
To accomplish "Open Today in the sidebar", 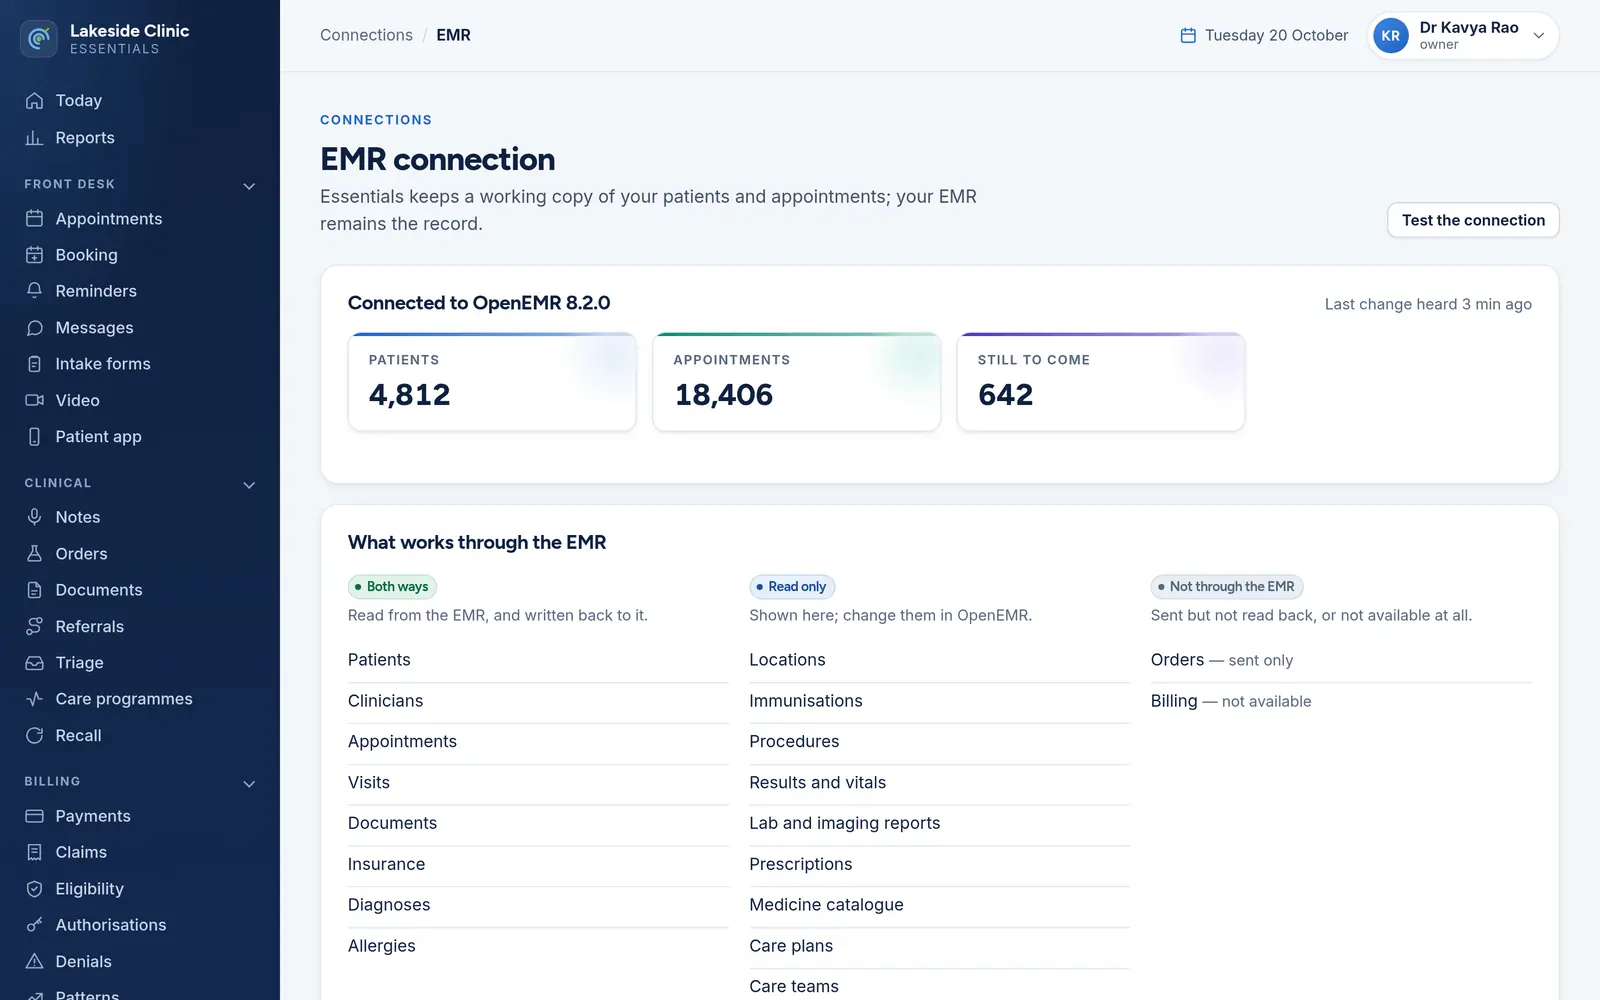I will point(140,101).
